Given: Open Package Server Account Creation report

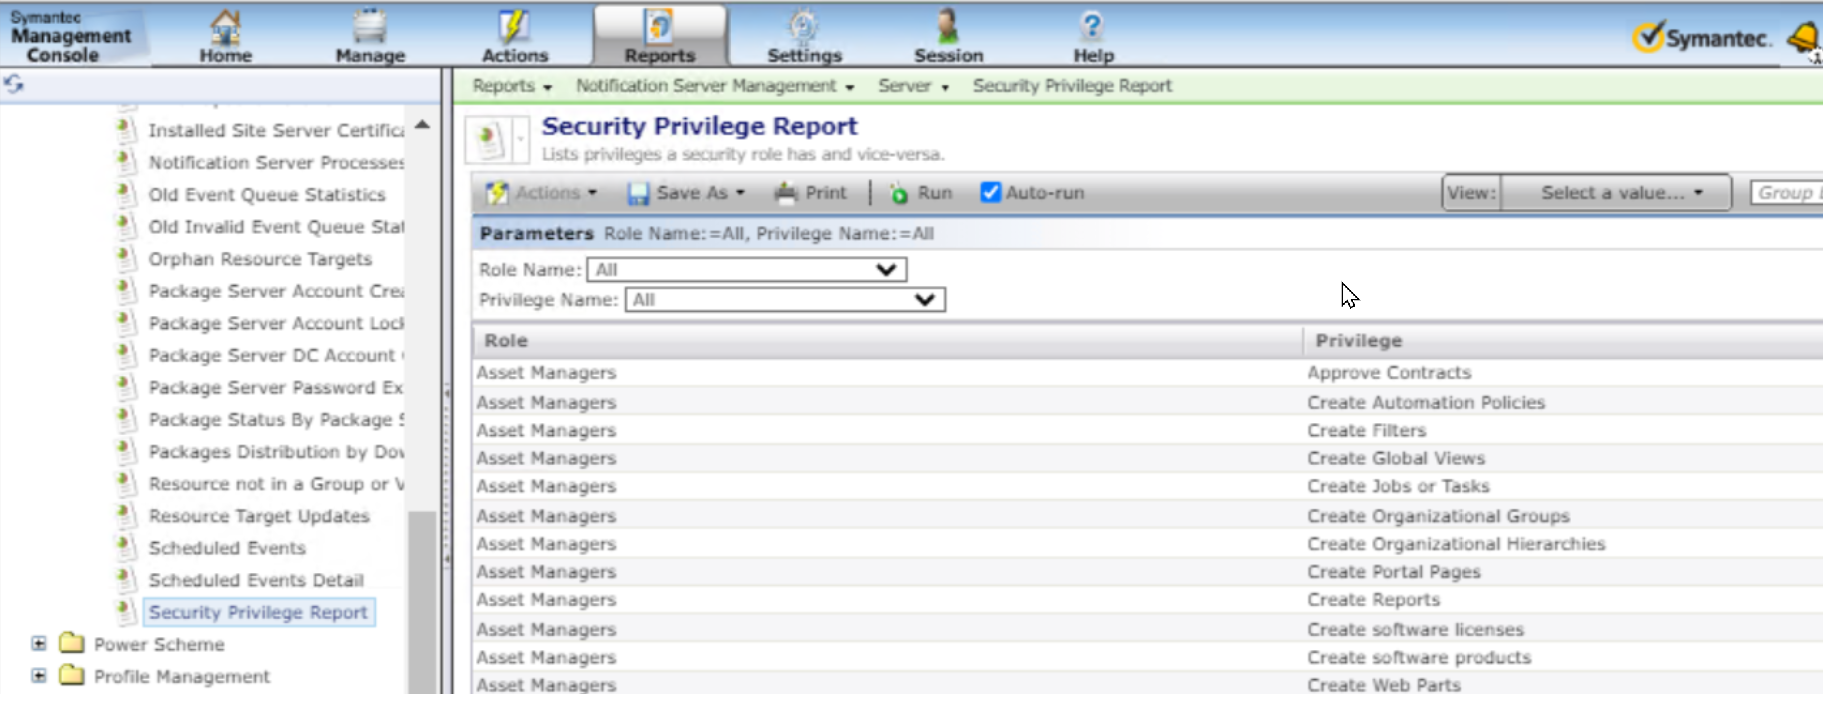Looking at the screenshot, I should click(x=276, y=291).
